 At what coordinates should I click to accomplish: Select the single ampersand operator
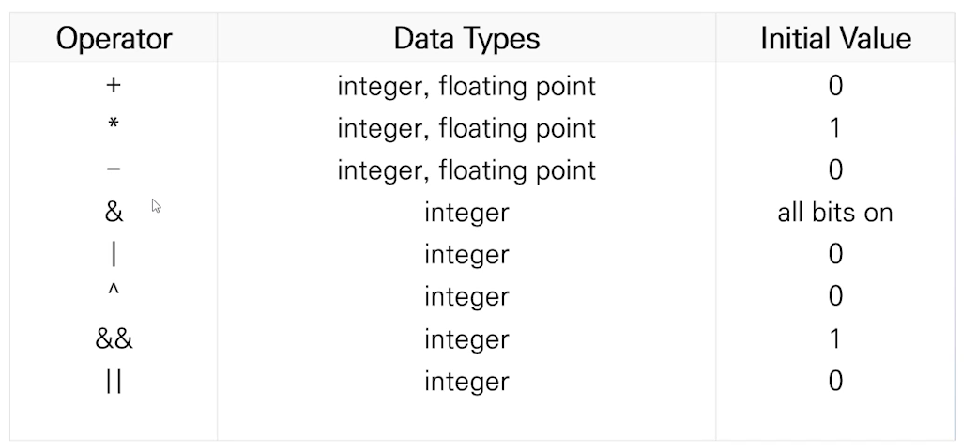click(113, 213)
